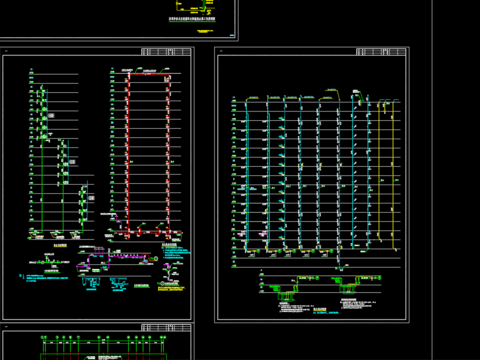Click the title block of the right drawing sheet
Image resolution: width=480 pixels, height=360 pixels.
coord(381,52)
